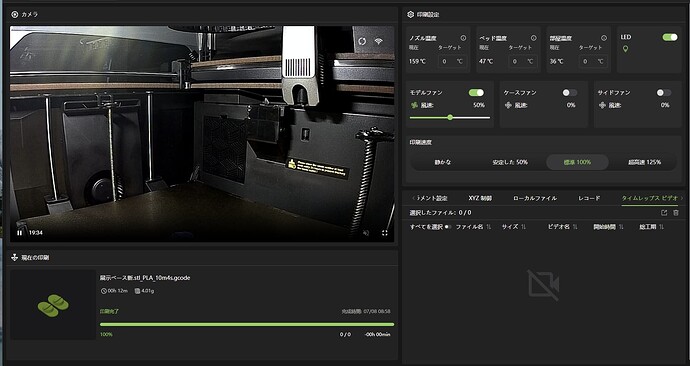Show info for chamber temperature

click(x=604, y=38)
